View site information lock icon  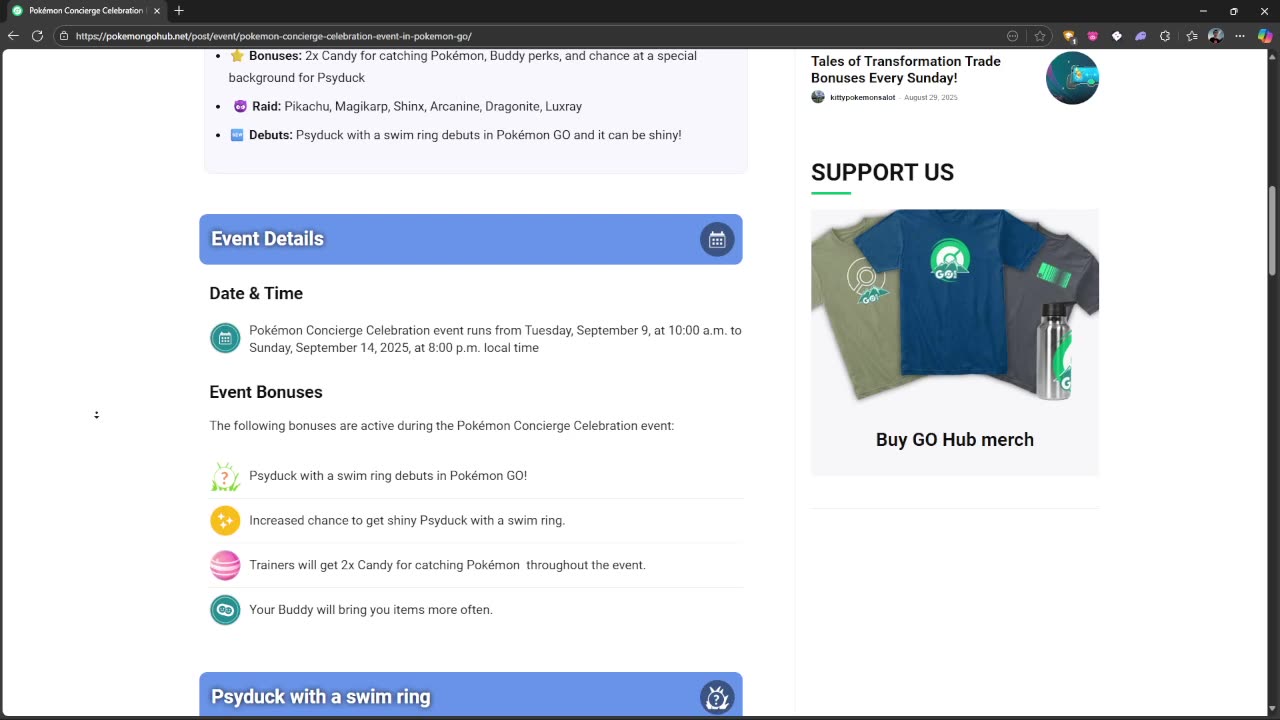64,36
